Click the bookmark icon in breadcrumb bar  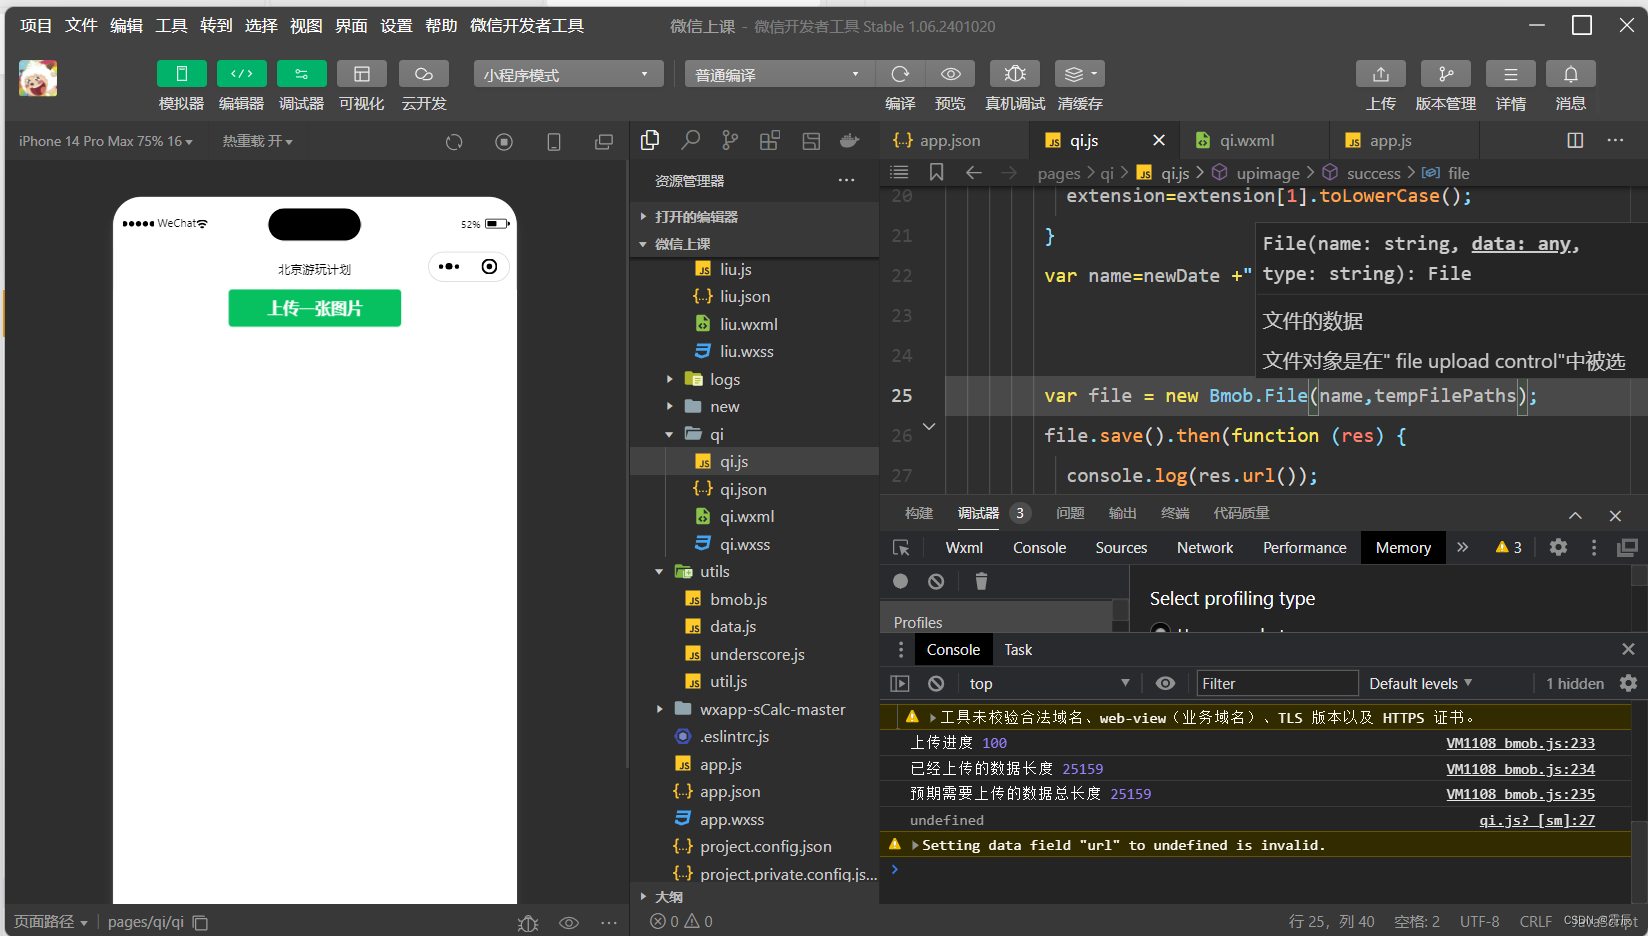point(936,173)
